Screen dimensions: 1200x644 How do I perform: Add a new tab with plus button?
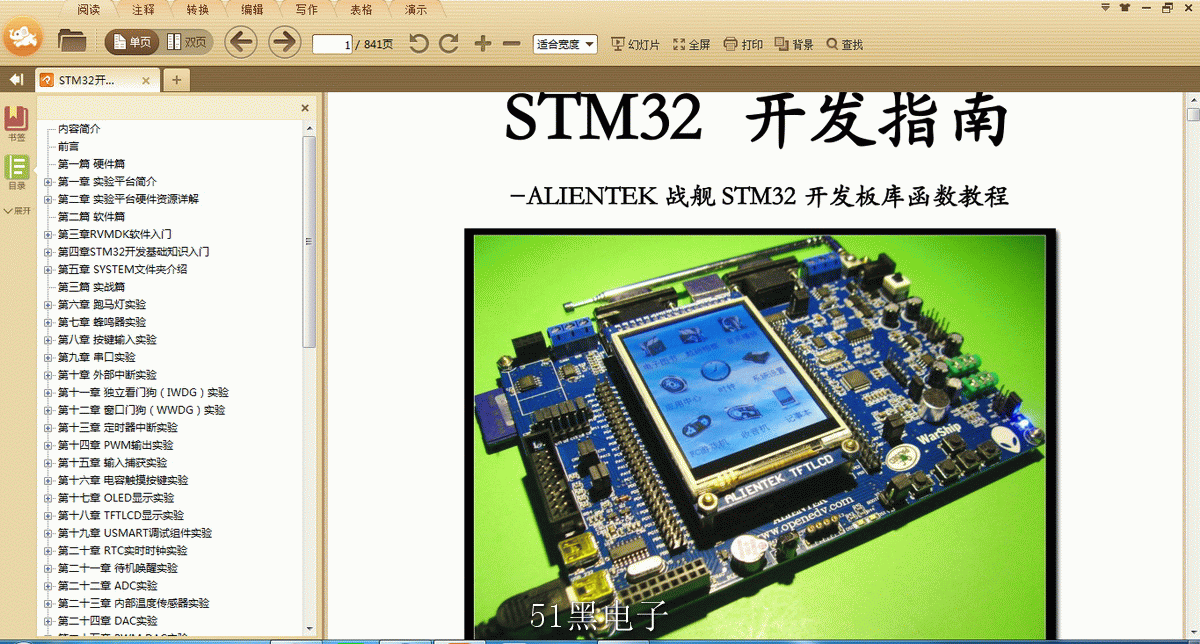pyautogui.click(x=176, y=80)
